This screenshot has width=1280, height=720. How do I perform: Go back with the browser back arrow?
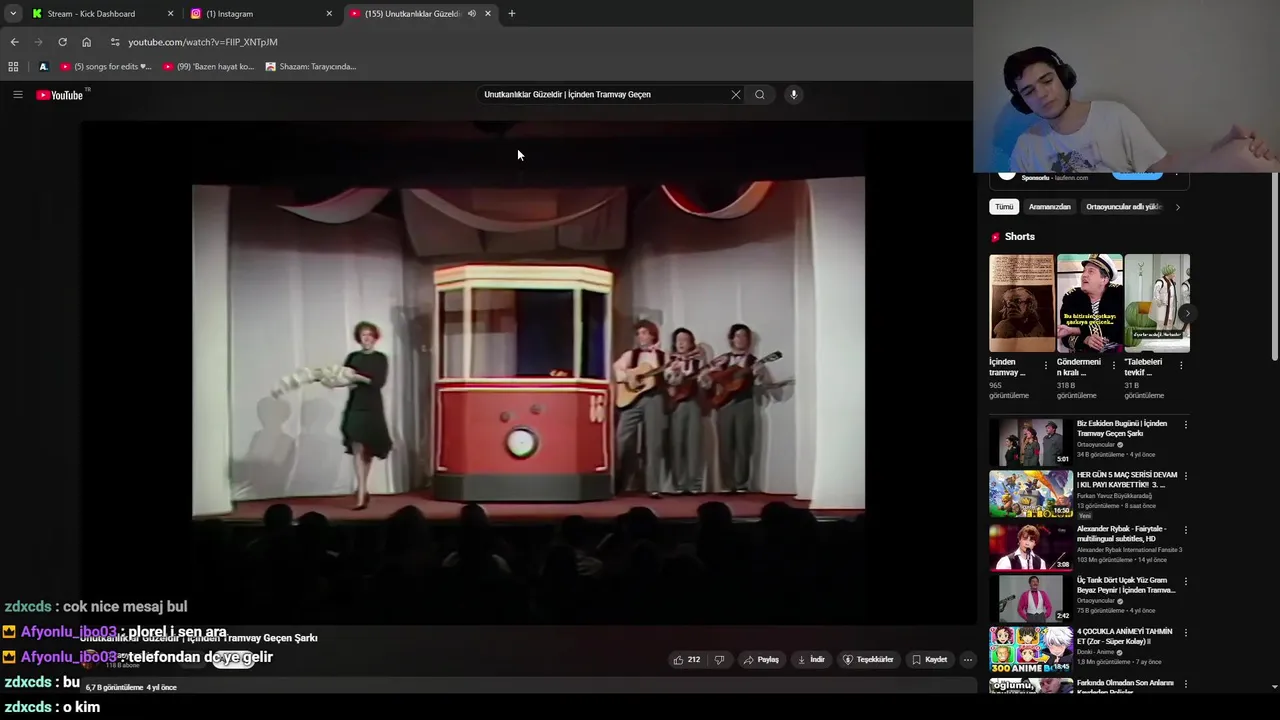click(14, 42)
